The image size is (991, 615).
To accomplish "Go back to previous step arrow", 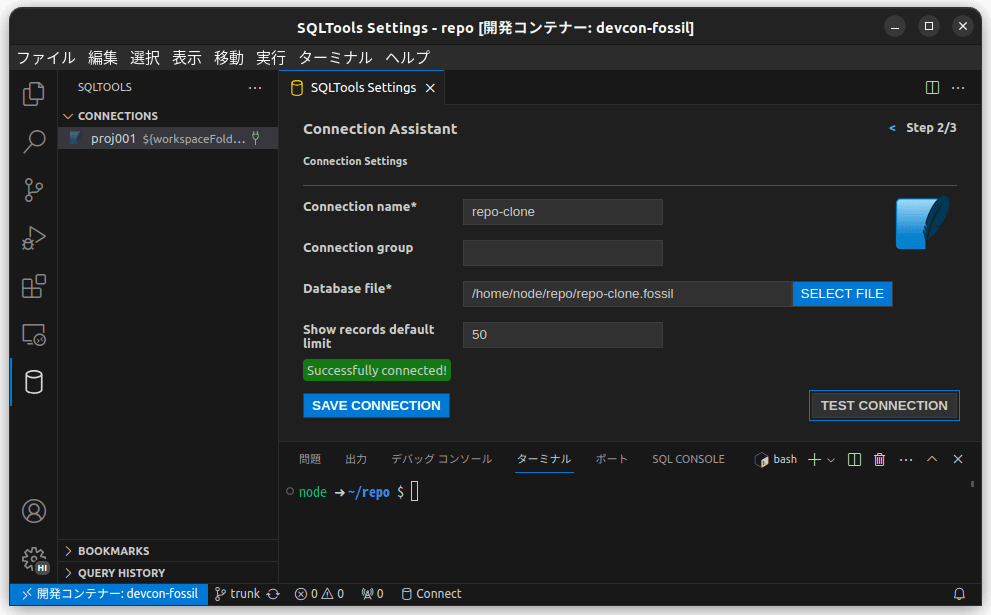I will pyautogui.click(x=892, y=128).
